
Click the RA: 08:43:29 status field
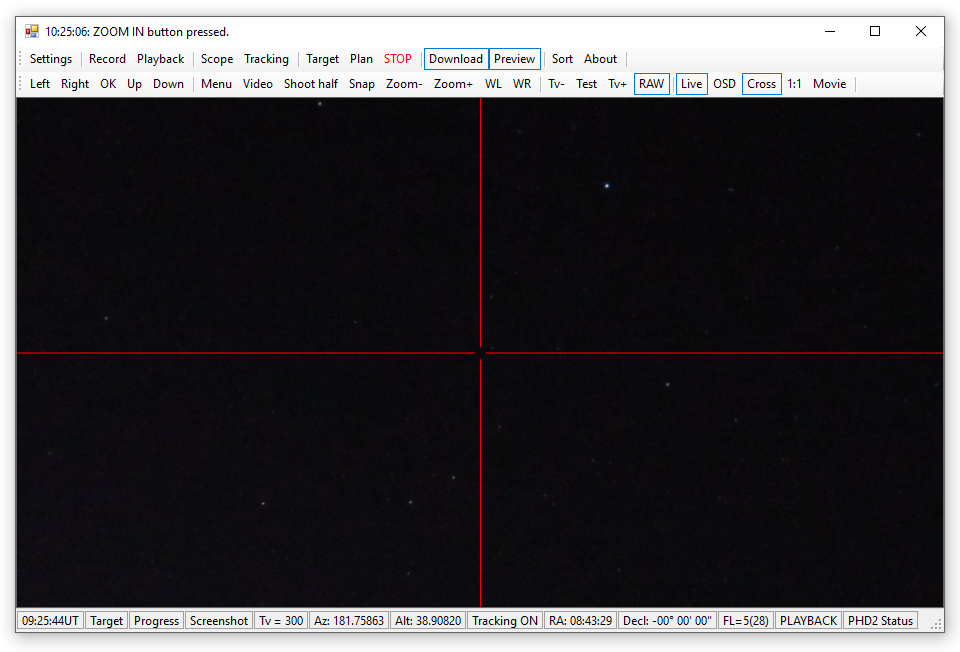pos(580,621)
